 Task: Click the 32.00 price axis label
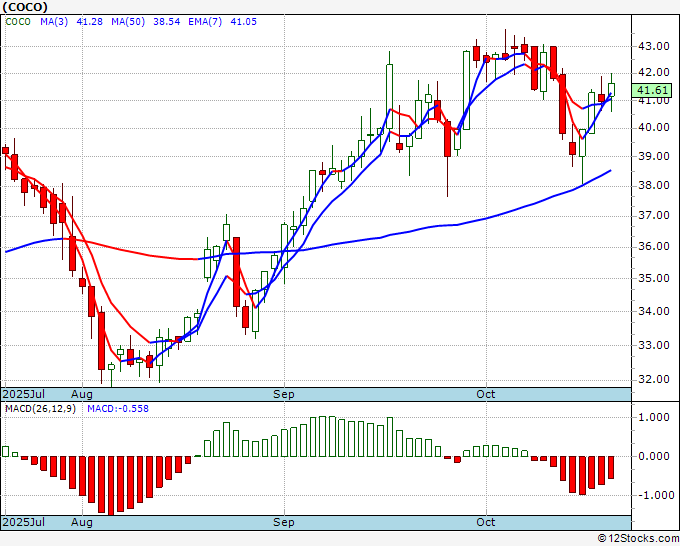pos(653,379)
